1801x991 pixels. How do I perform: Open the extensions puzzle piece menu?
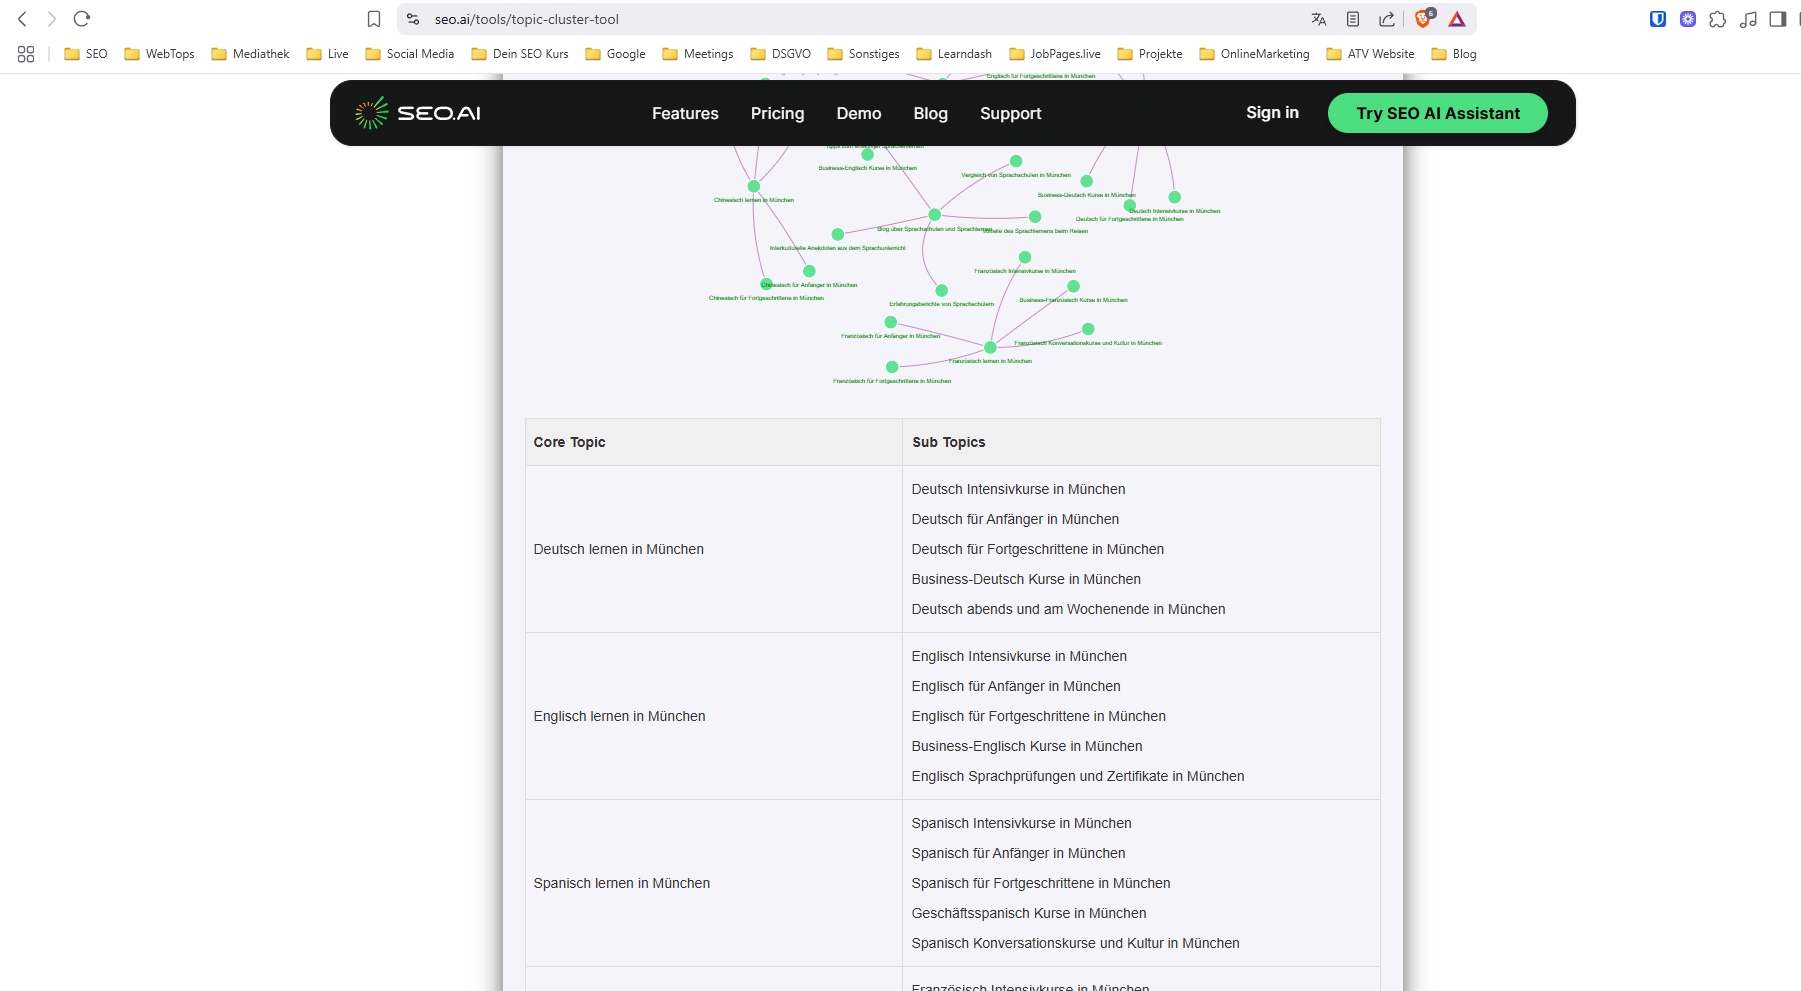pos(1718,19)
